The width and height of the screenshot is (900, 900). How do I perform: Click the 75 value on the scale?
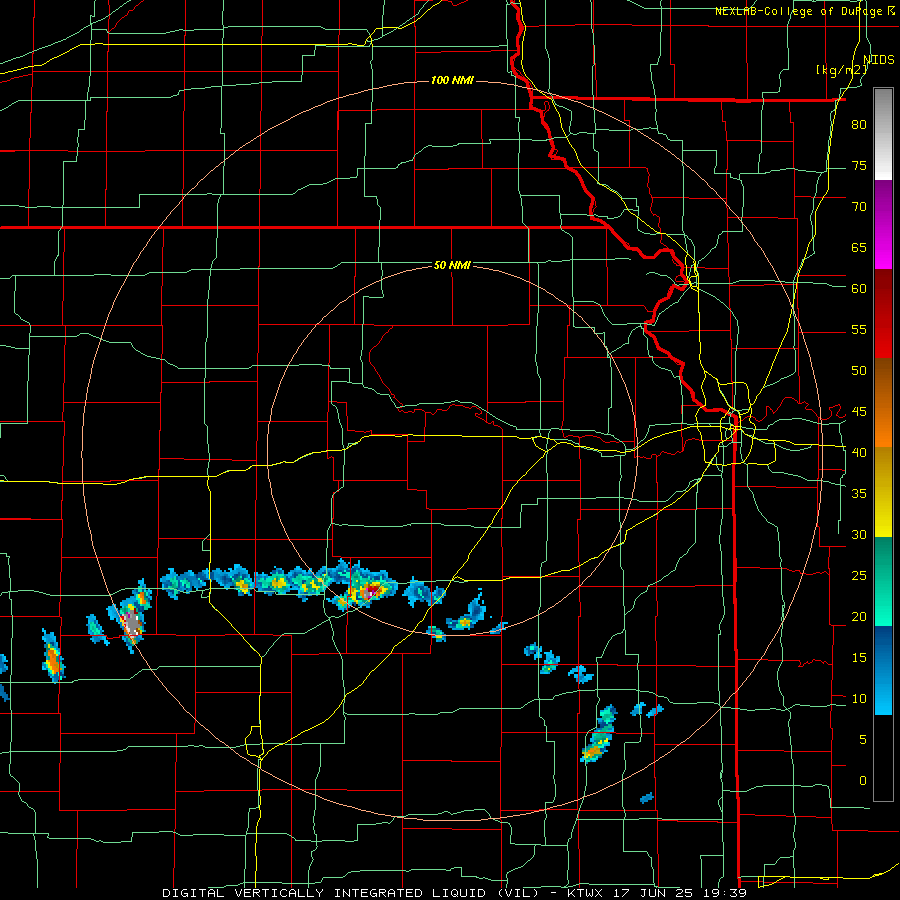pos(859,165)
